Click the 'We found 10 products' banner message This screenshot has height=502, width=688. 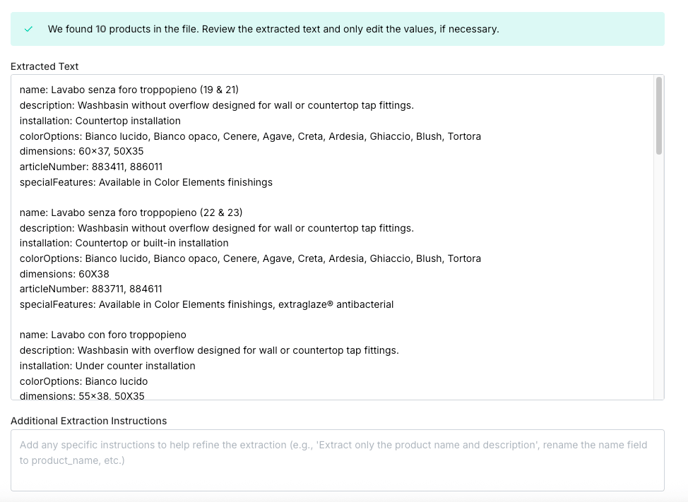(273, 29)
